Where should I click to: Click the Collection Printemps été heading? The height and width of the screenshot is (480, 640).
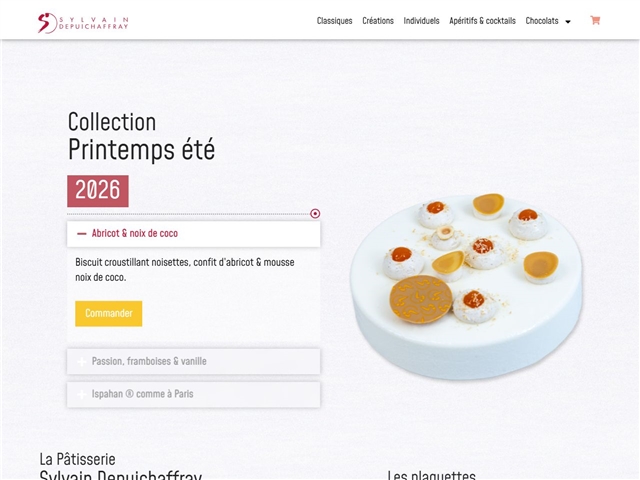(141, 136)
